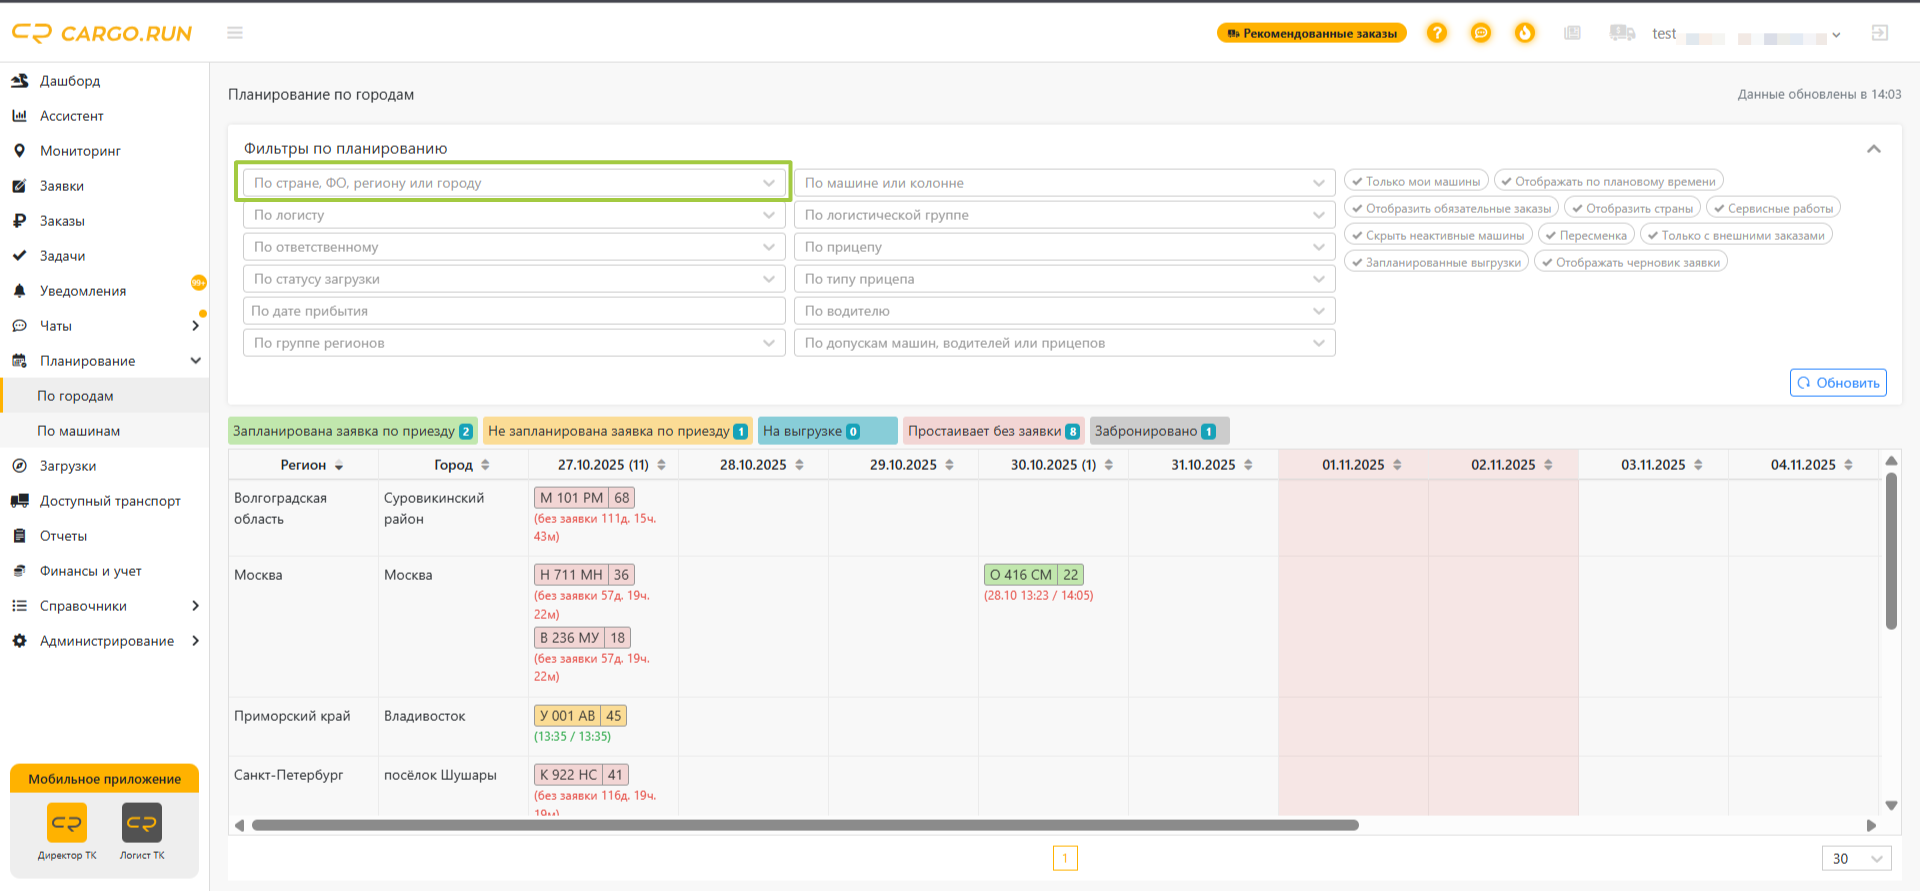Click the orange flame icon in header
The height and width of the screenshot is (891, 1920).
click(1525, 33)
